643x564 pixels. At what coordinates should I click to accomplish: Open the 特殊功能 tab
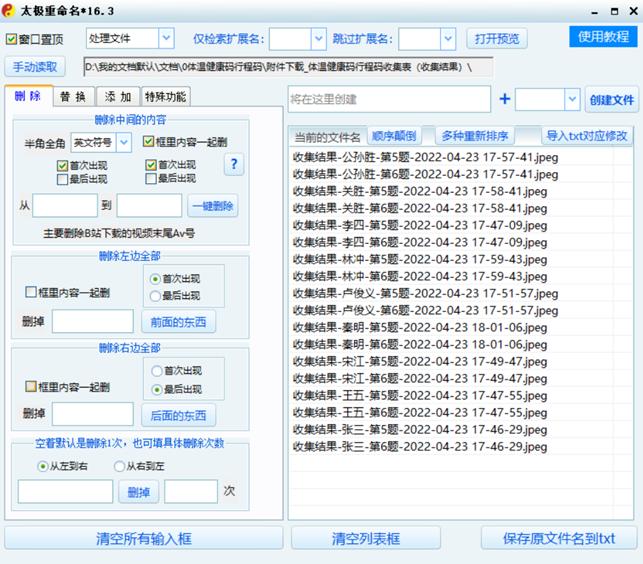pos(165,97)
